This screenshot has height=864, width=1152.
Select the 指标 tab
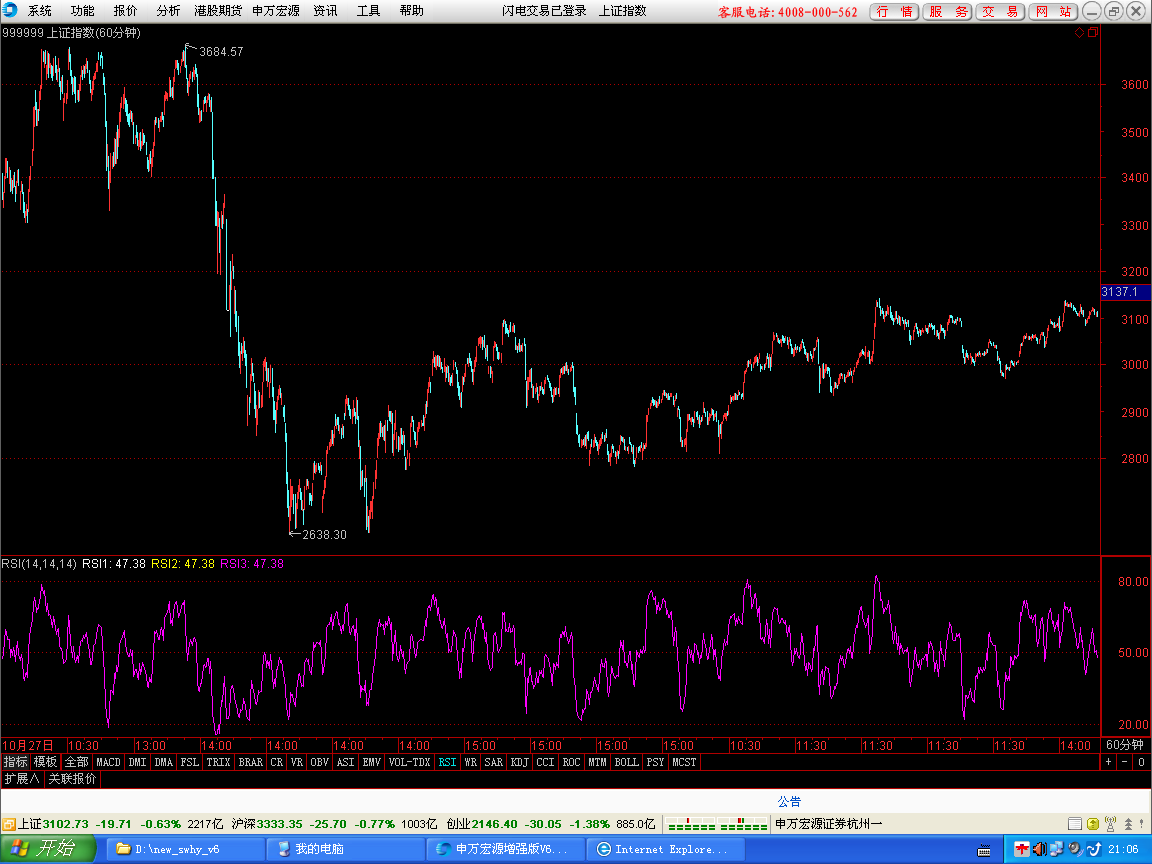pos(15,762)
